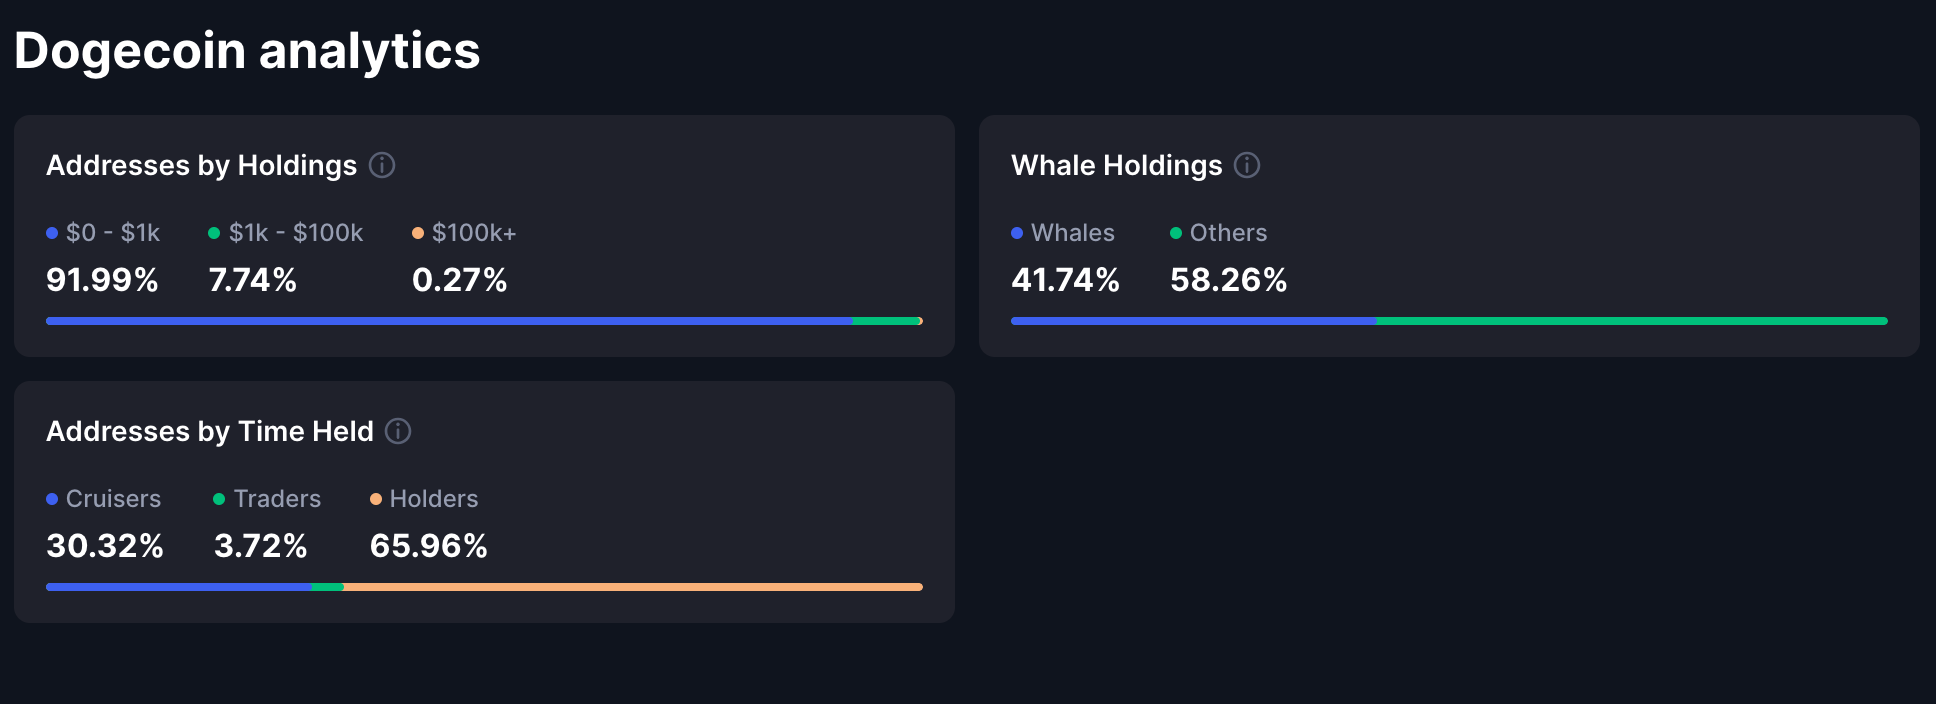Click the blue Whales segment of the Whale Holdings bar
The height and width of the screenshot is (704, 1936).
(x=1193, y=321)
